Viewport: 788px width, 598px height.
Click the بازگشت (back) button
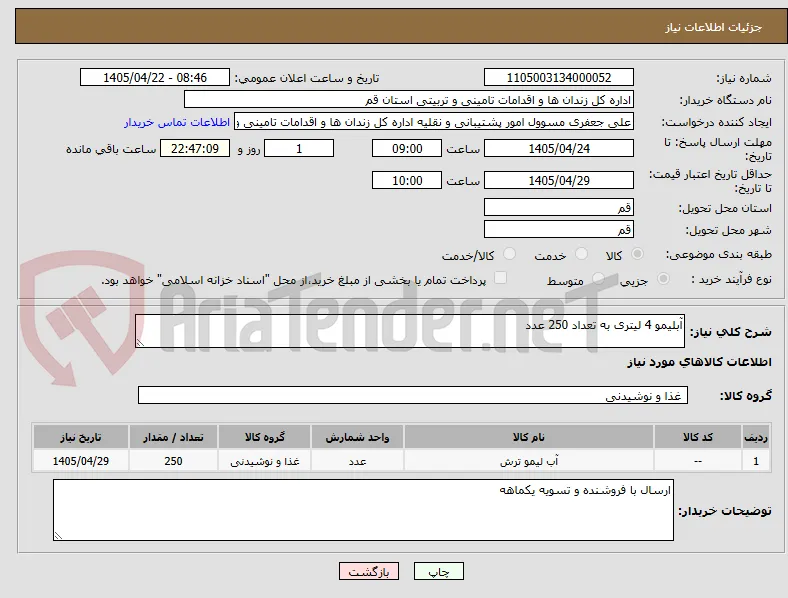369,571
